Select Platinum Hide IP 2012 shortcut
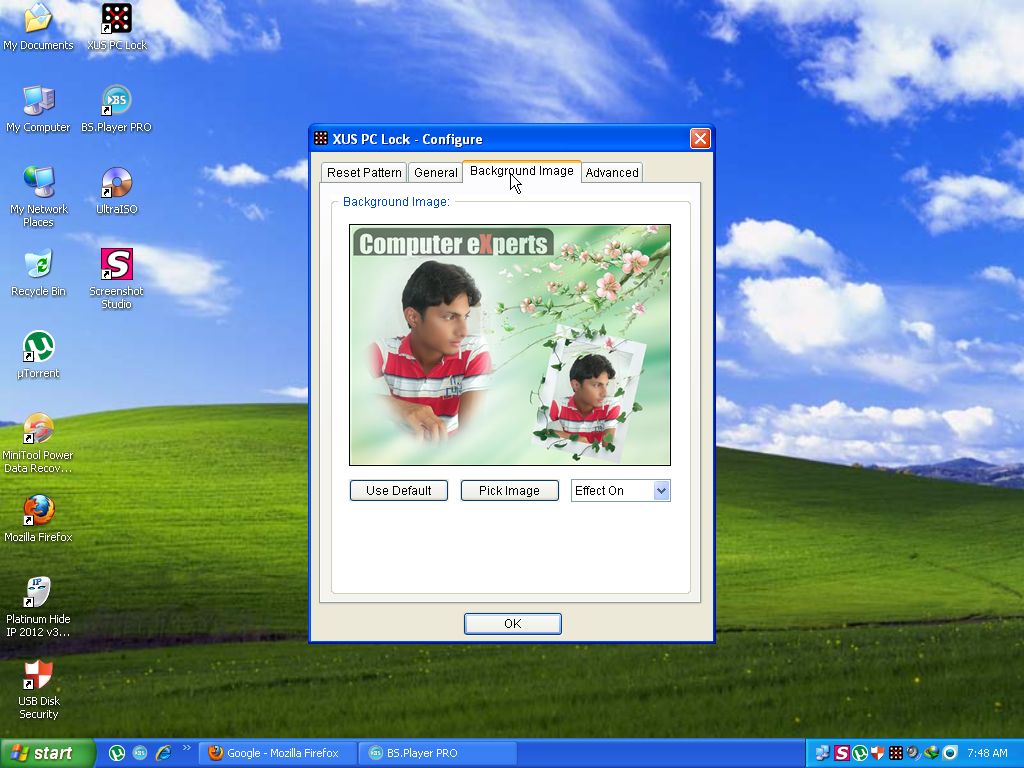 (38, 607)
